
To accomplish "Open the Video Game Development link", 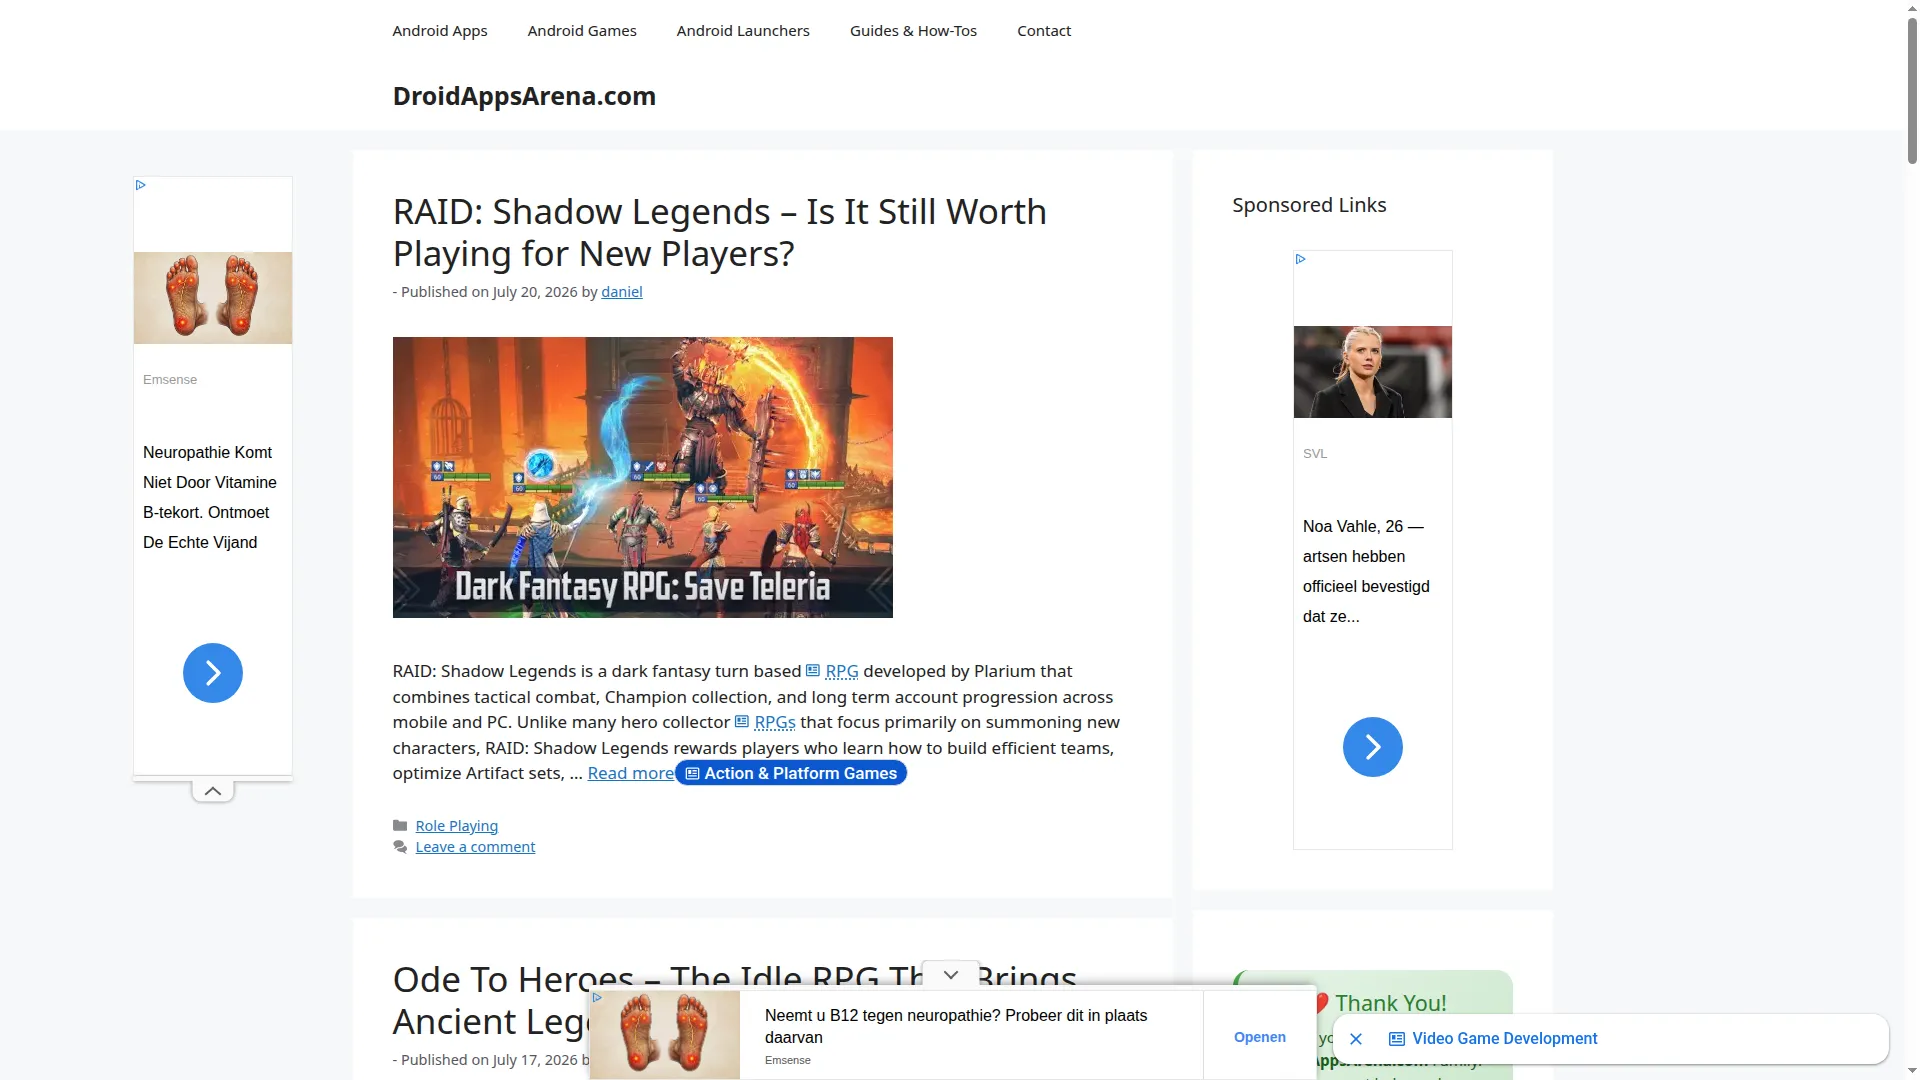I will click(1504, 1039).
